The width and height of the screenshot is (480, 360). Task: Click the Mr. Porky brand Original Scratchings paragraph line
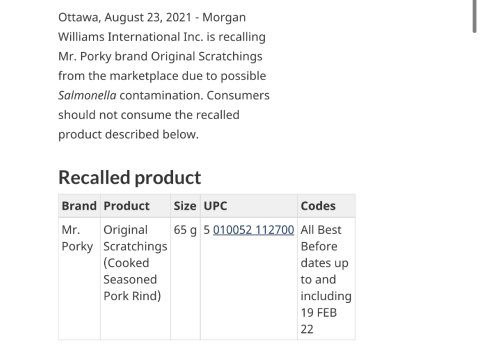160,56
